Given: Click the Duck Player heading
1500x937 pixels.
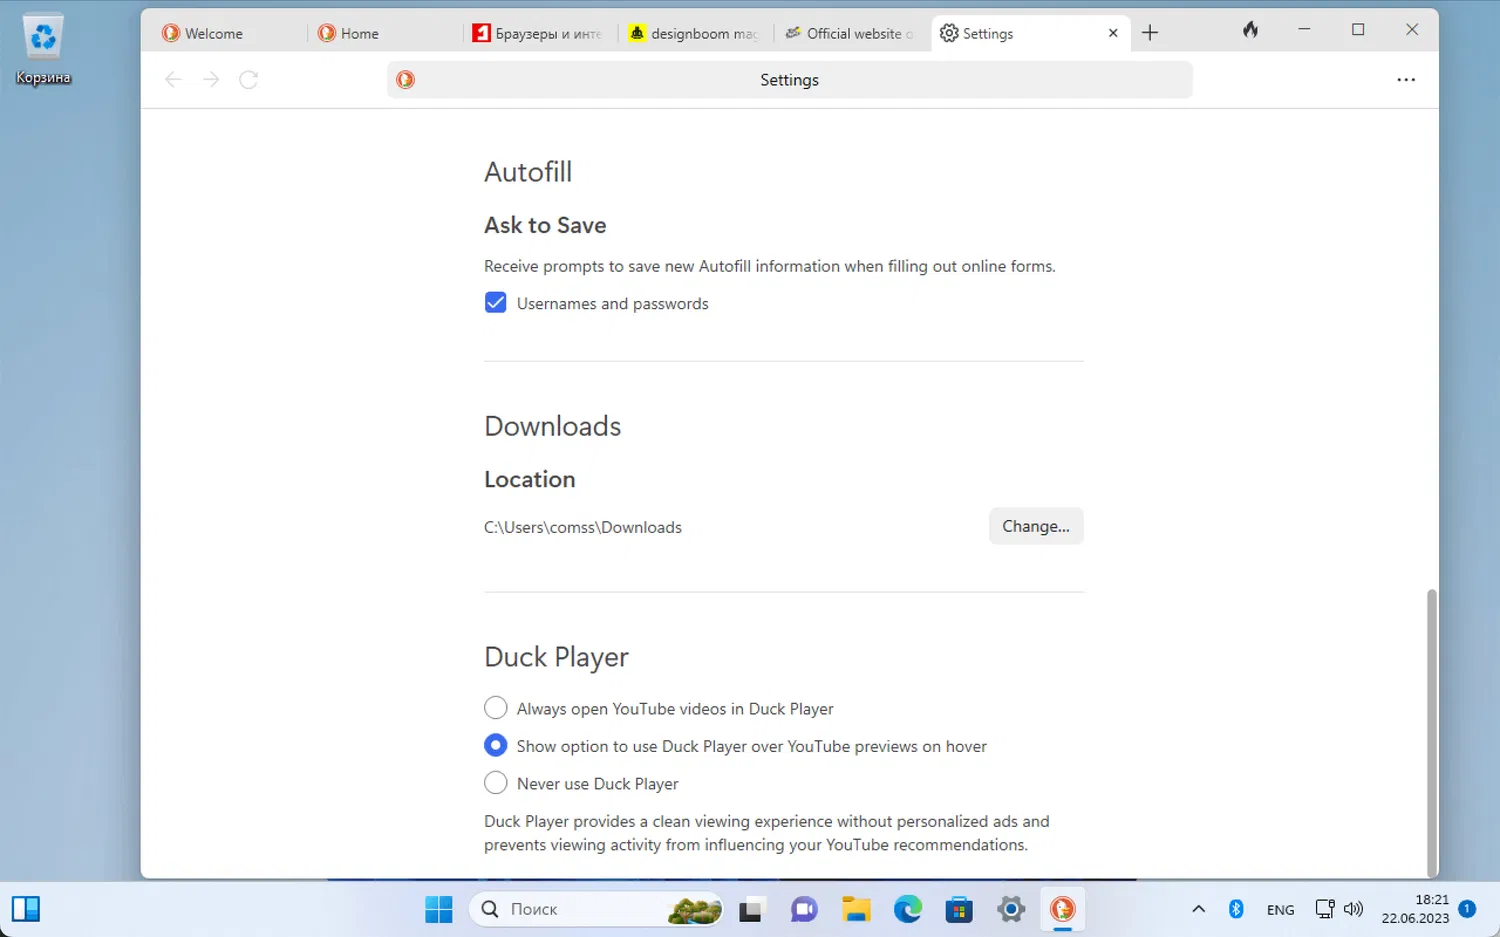Looking at the screenshot, I should (556, 657).
